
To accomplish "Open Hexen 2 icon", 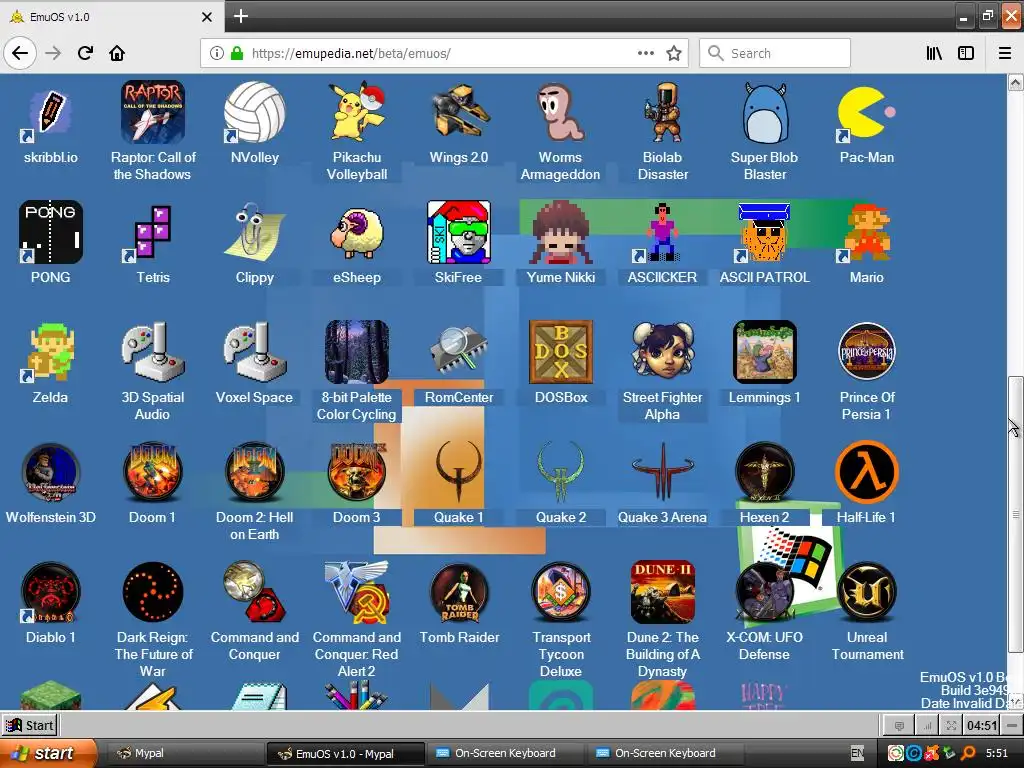I will [765, 472].
